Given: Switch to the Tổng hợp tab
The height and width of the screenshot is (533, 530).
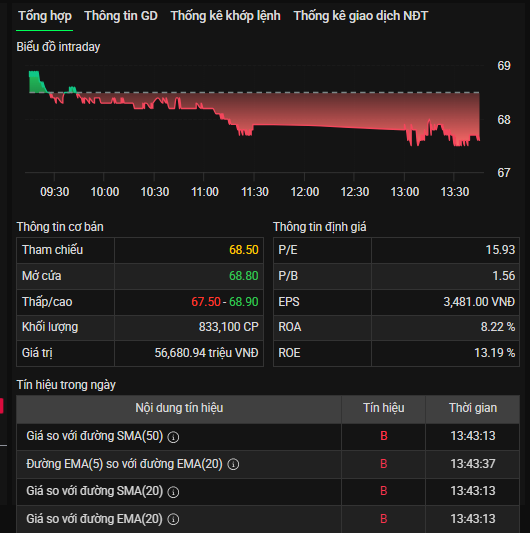Looking at the screenshot, I should (45, 16).
